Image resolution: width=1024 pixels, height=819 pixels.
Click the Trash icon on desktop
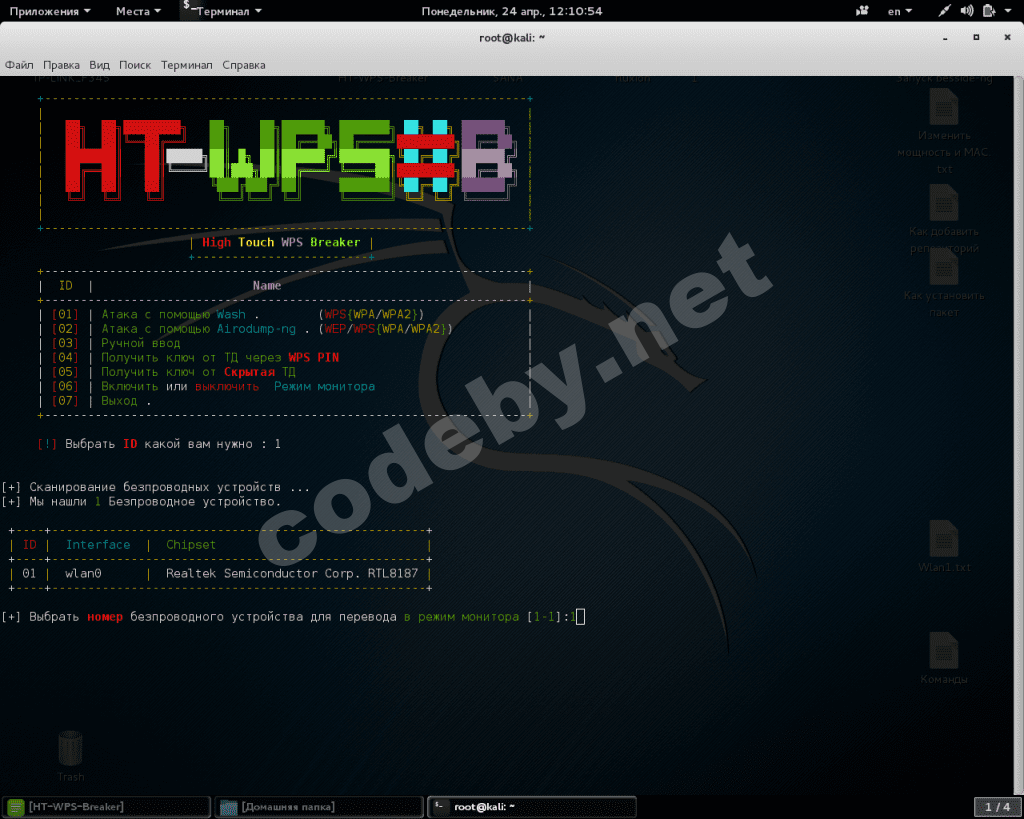(x=71, y=748)
